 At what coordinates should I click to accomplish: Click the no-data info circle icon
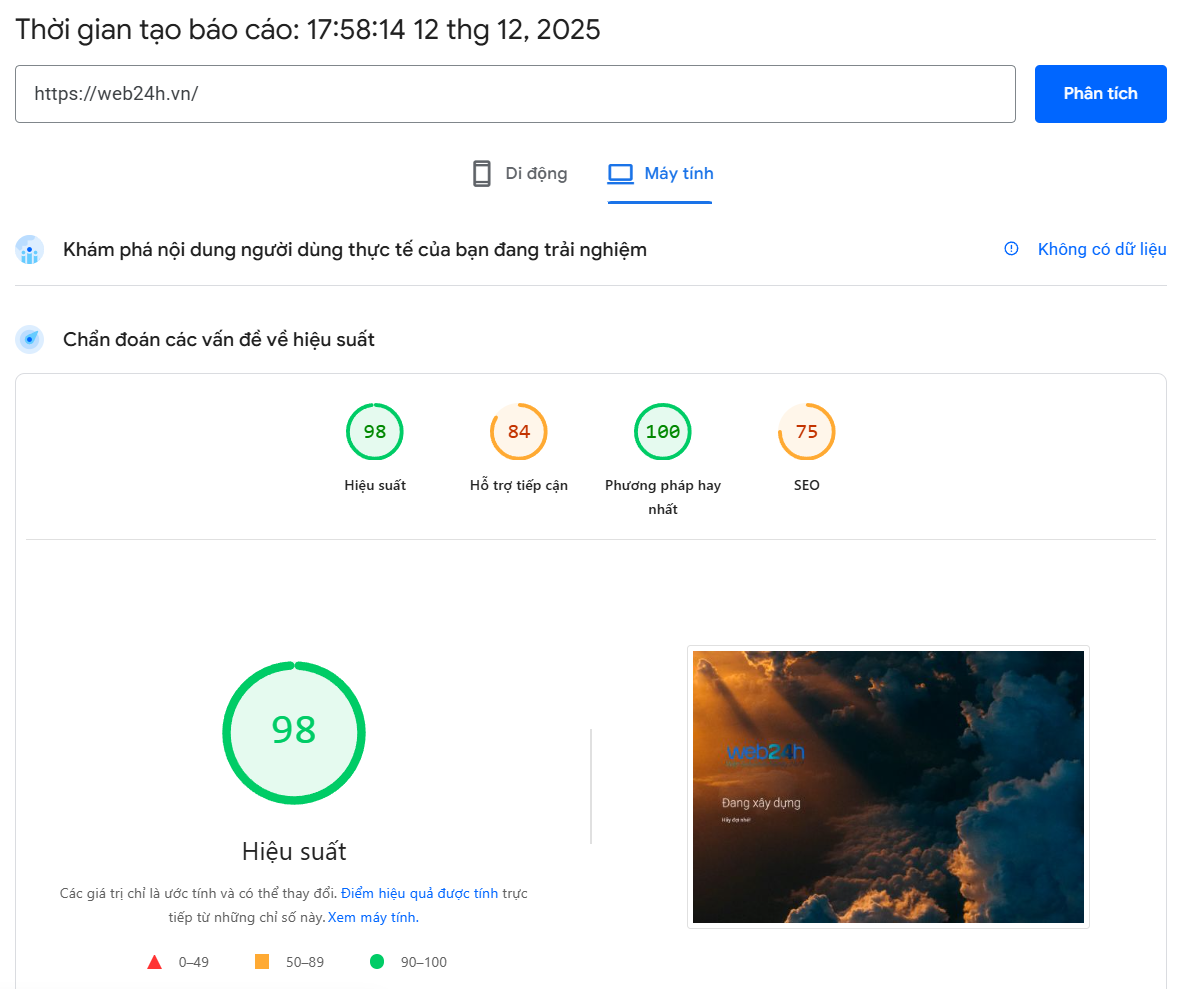pyautogui.click(x=1011, y=249)
